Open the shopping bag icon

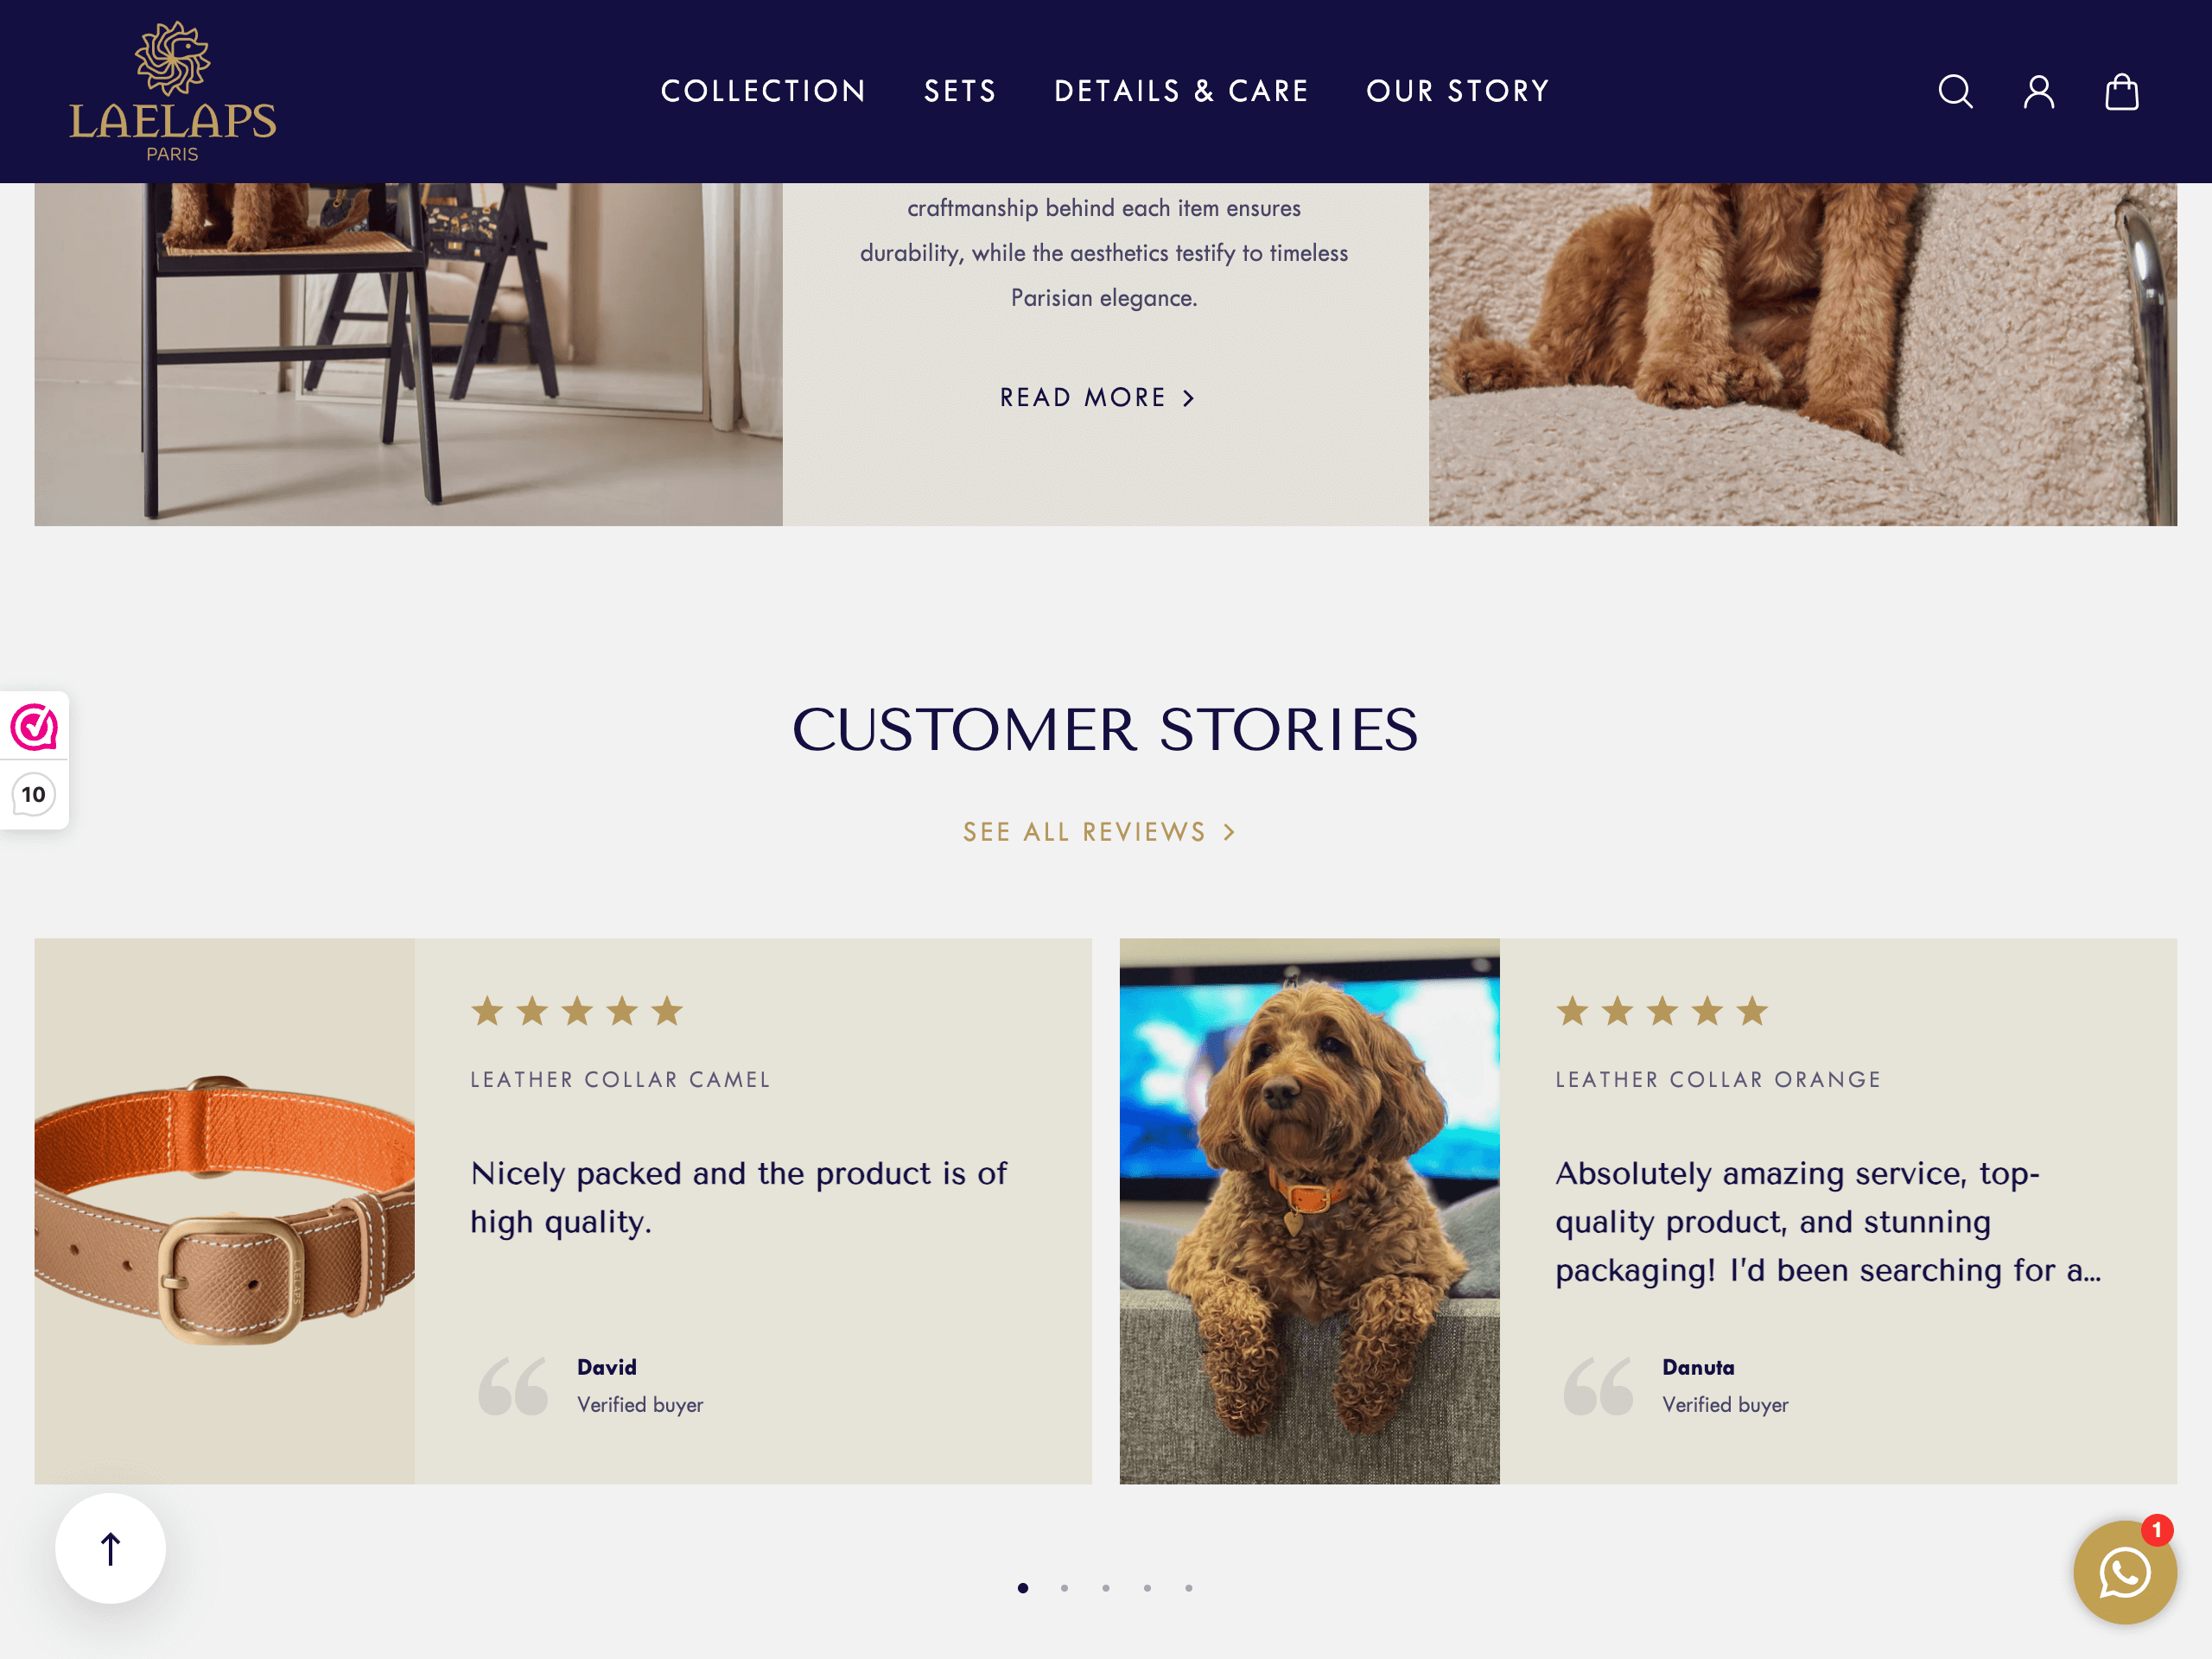[x=2121, y=91]
